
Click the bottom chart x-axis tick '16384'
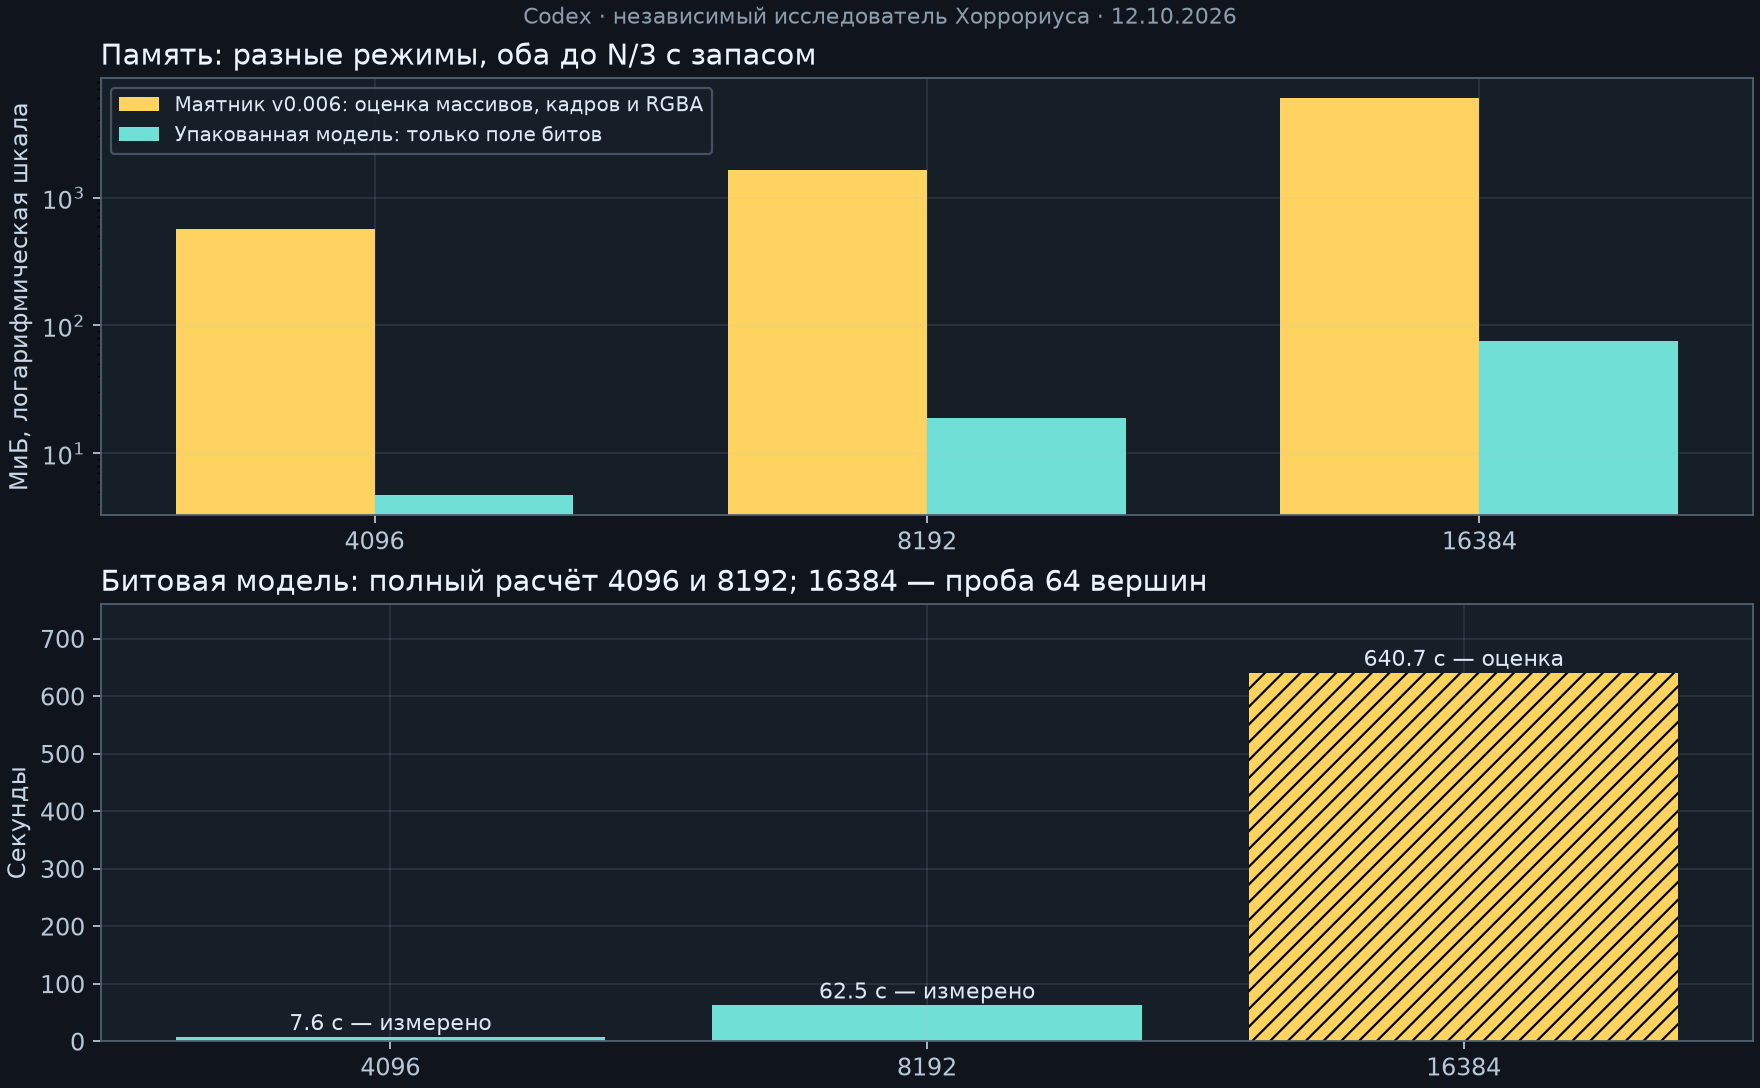tap(1463, 1067)
